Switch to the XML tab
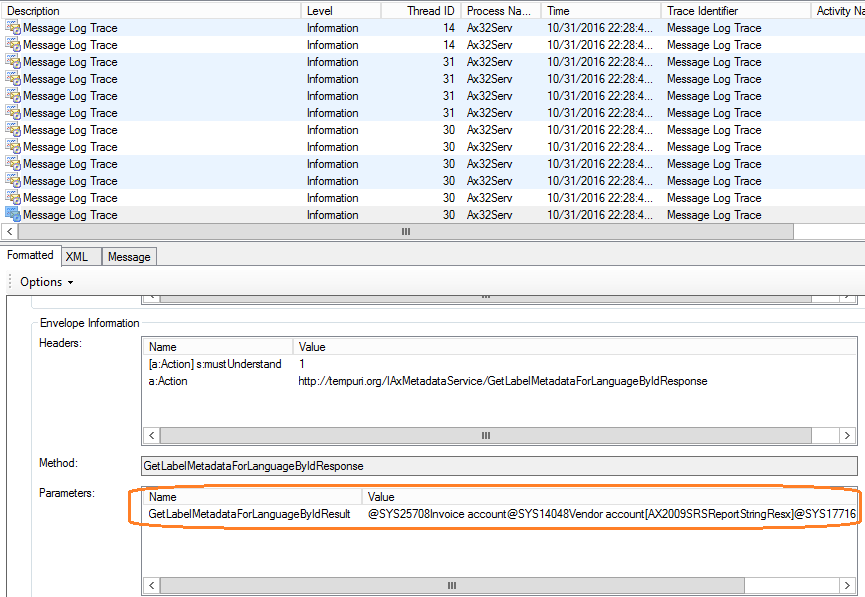This screenshot has width=865, height=597. [x=77, y=257]
